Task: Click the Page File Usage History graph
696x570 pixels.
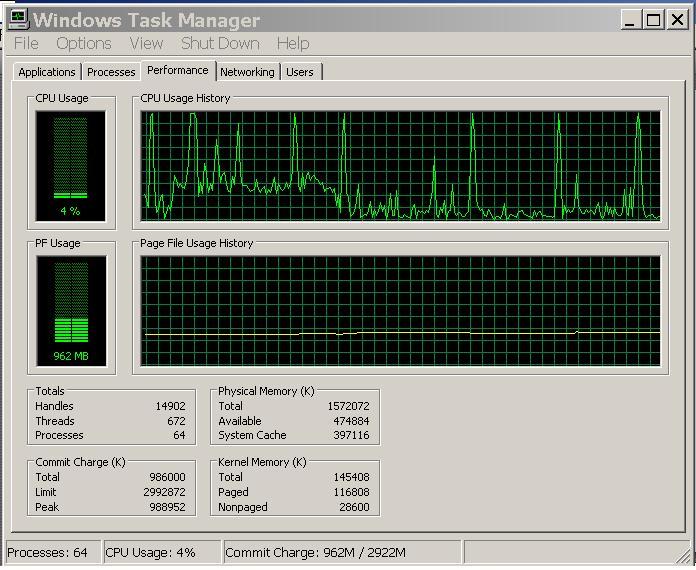Action: click(x=400, y=311)
